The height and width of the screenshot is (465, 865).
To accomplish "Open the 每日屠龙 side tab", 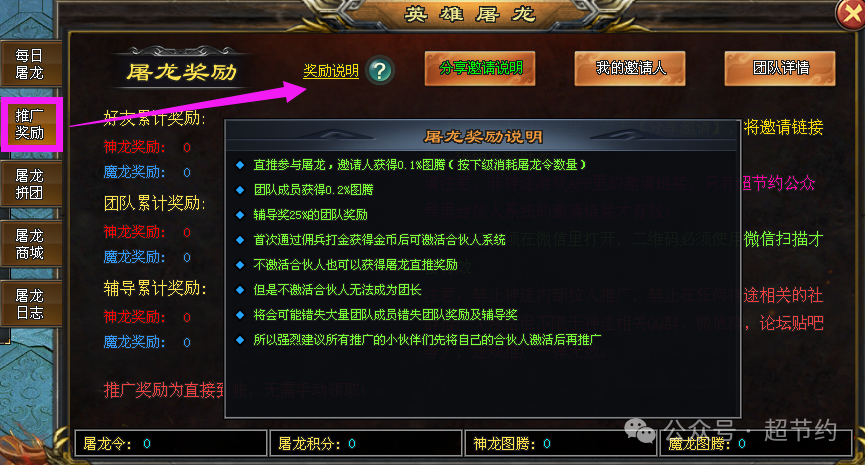I will point(30,63).
